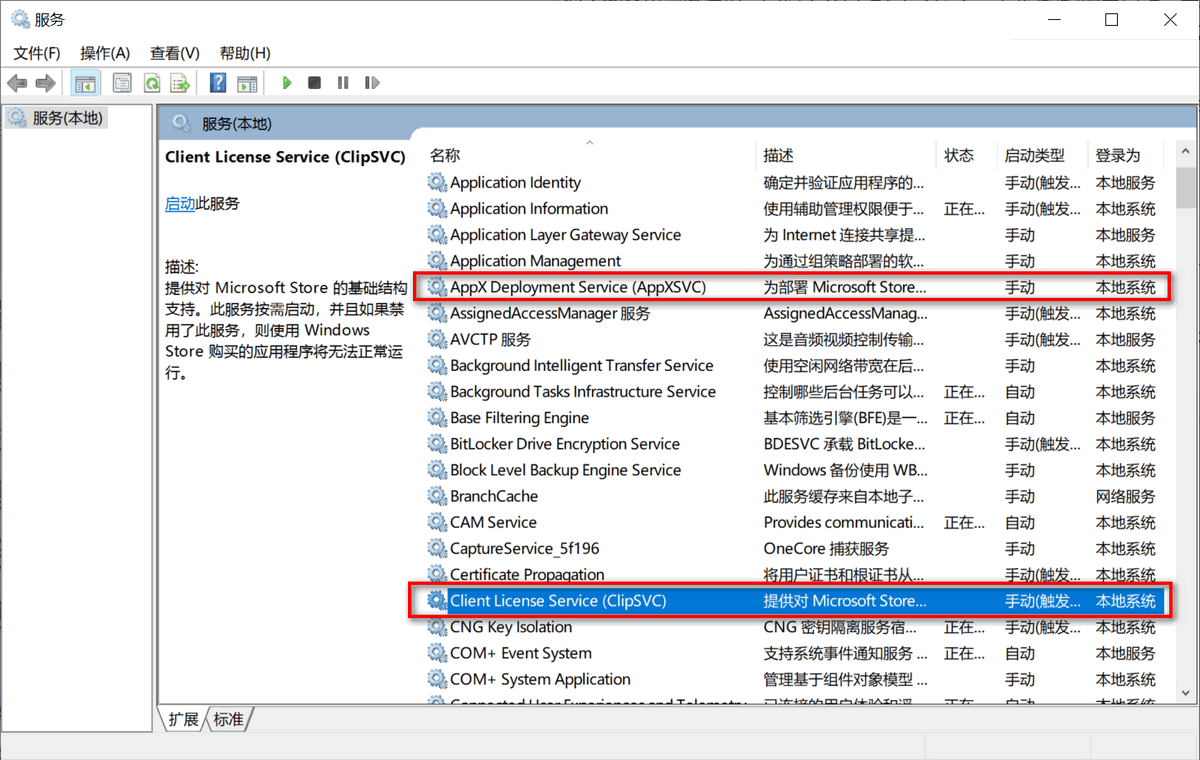Open the 帮助(H) menu
This screenshot has width=1200, height=760.
245,53
